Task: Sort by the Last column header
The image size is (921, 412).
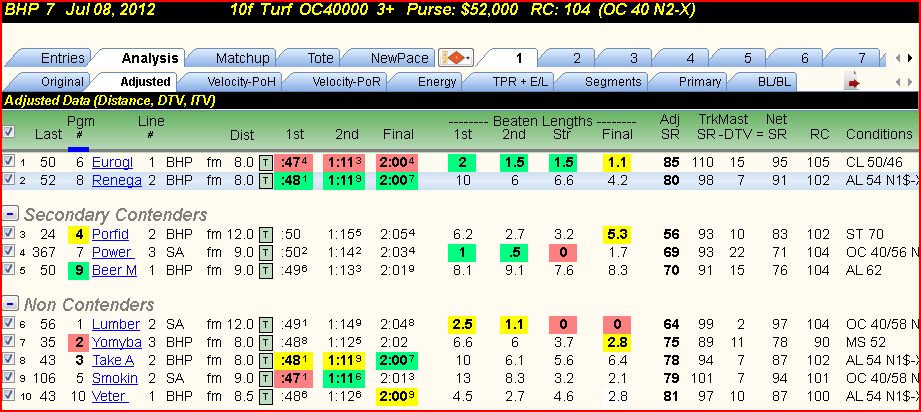Action: (48, 134)
